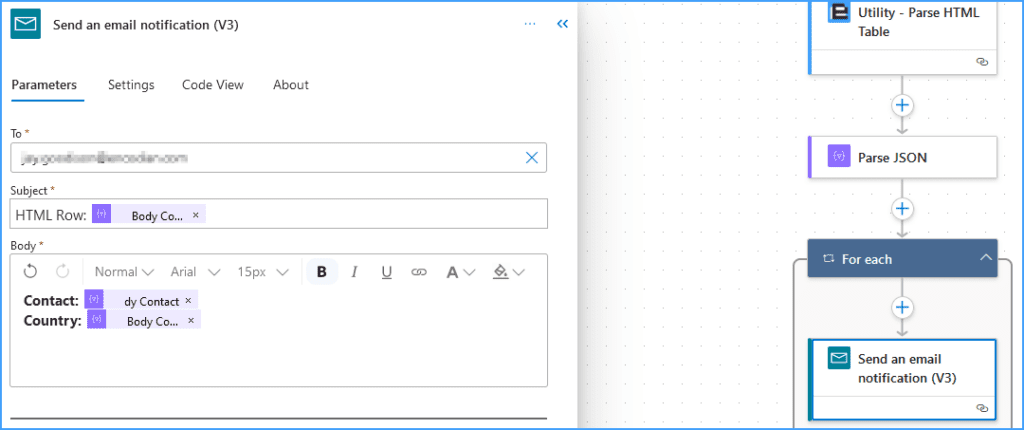1024x430 pixels.
Task: Toggle underline formatting
Action: point(387,272)
